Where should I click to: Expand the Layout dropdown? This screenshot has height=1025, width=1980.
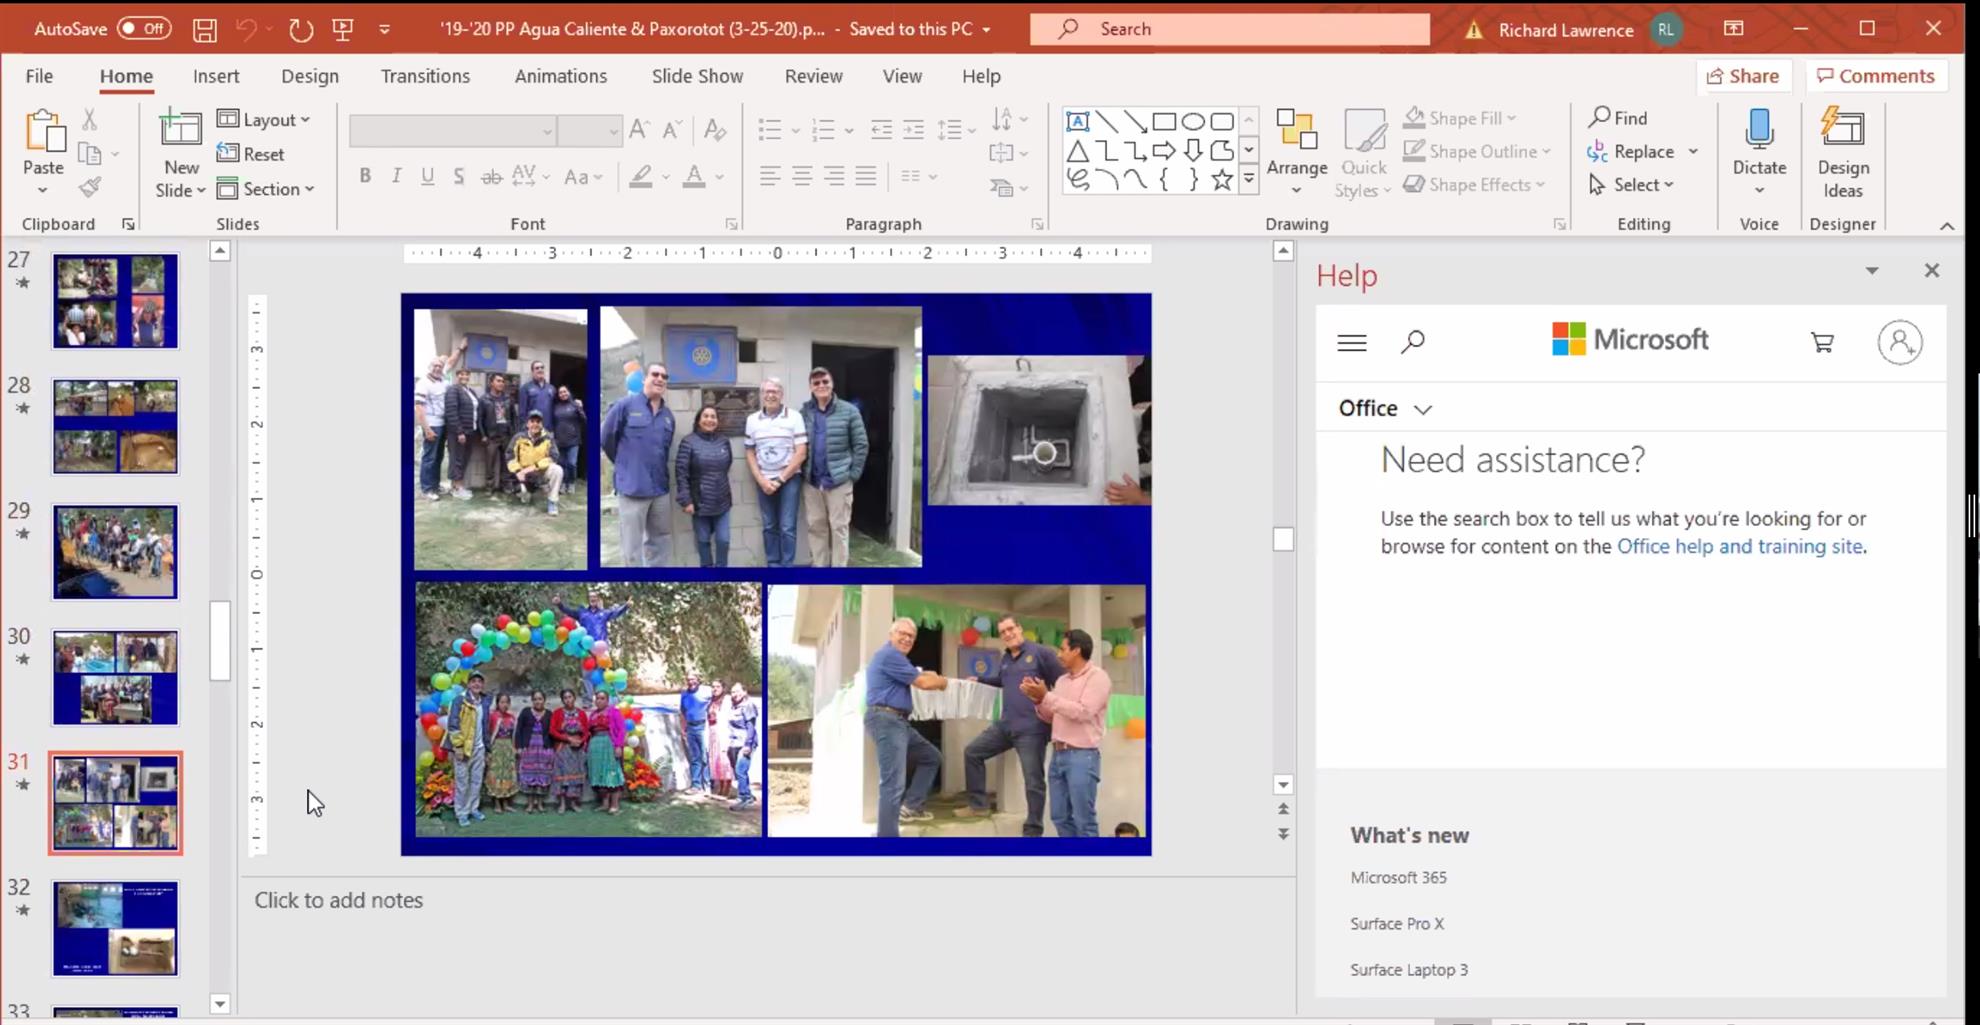coord(265,120)
